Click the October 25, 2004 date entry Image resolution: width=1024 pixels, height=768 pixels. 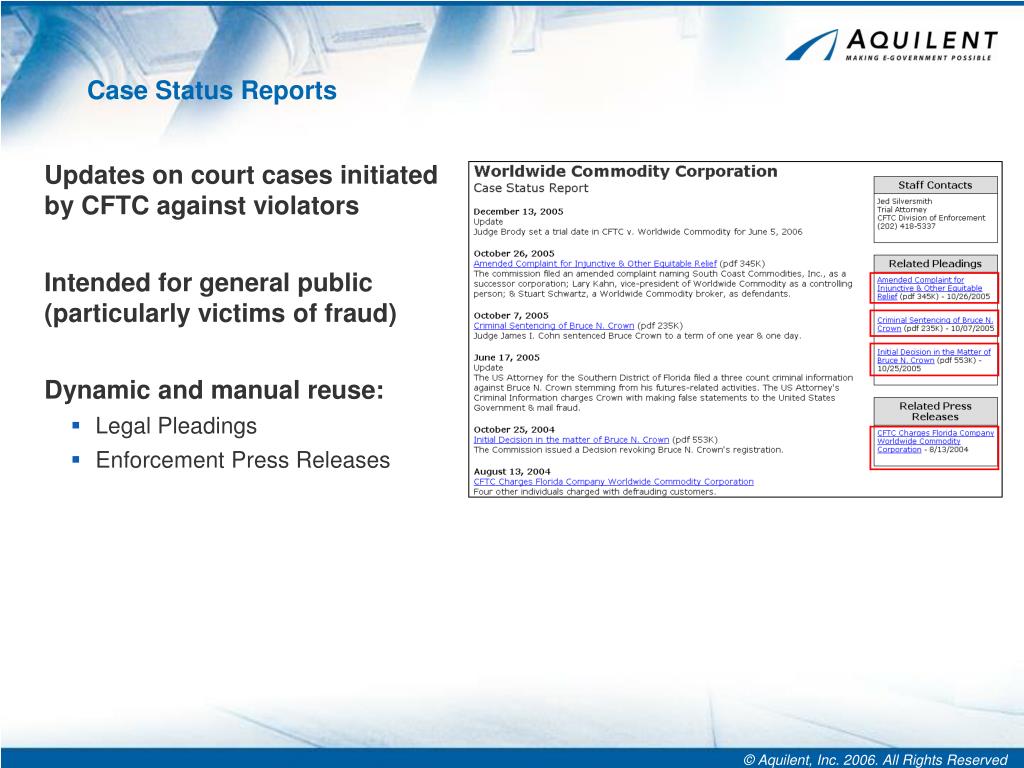514,430
